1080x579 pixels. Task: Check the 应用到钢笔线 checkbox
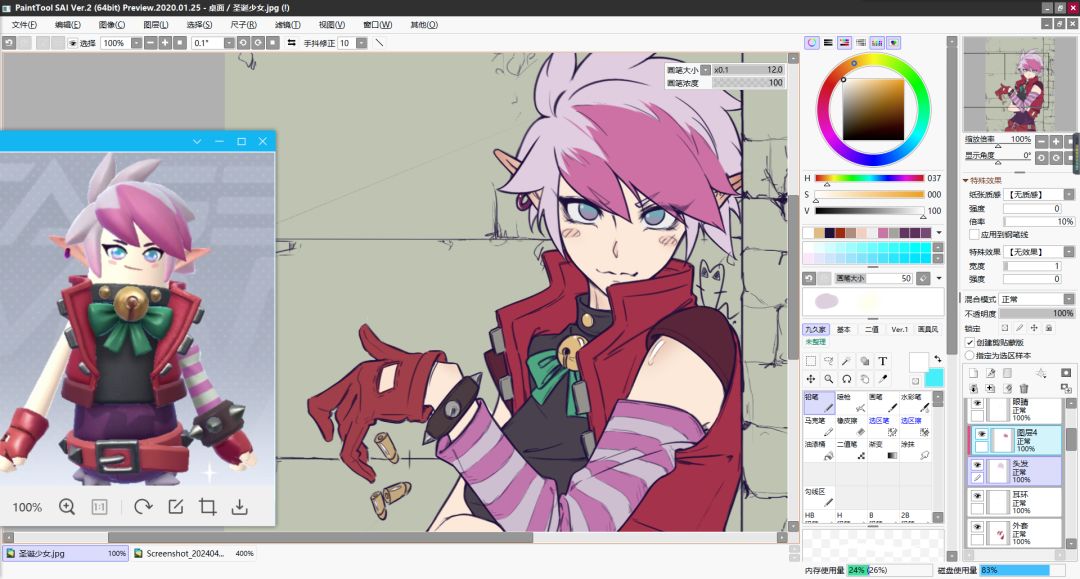pos(974,235)
